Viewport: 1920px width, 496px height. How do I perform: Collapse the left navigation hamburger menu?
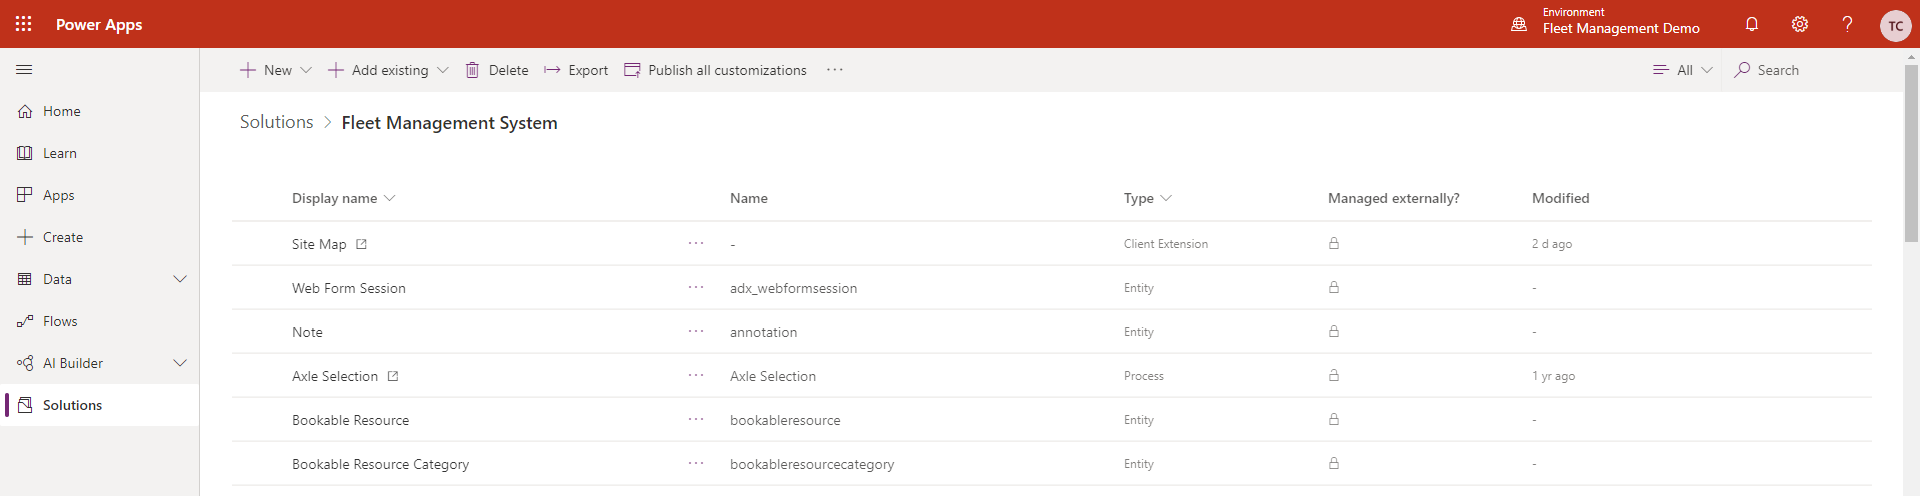pyautogui.click(x=24, y=70)
